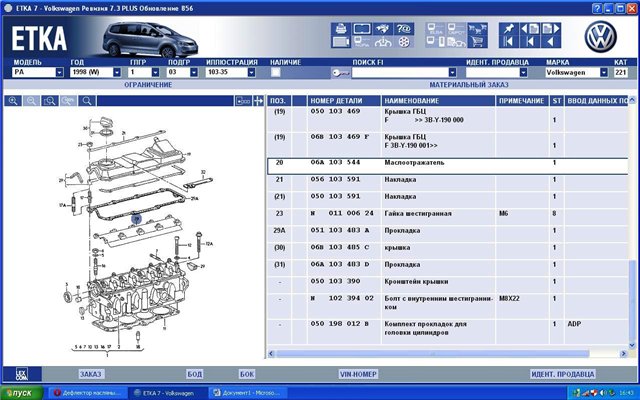This screenshot has height=400, width=640.
Task: Click the БОК button
Action: point(247,374)
